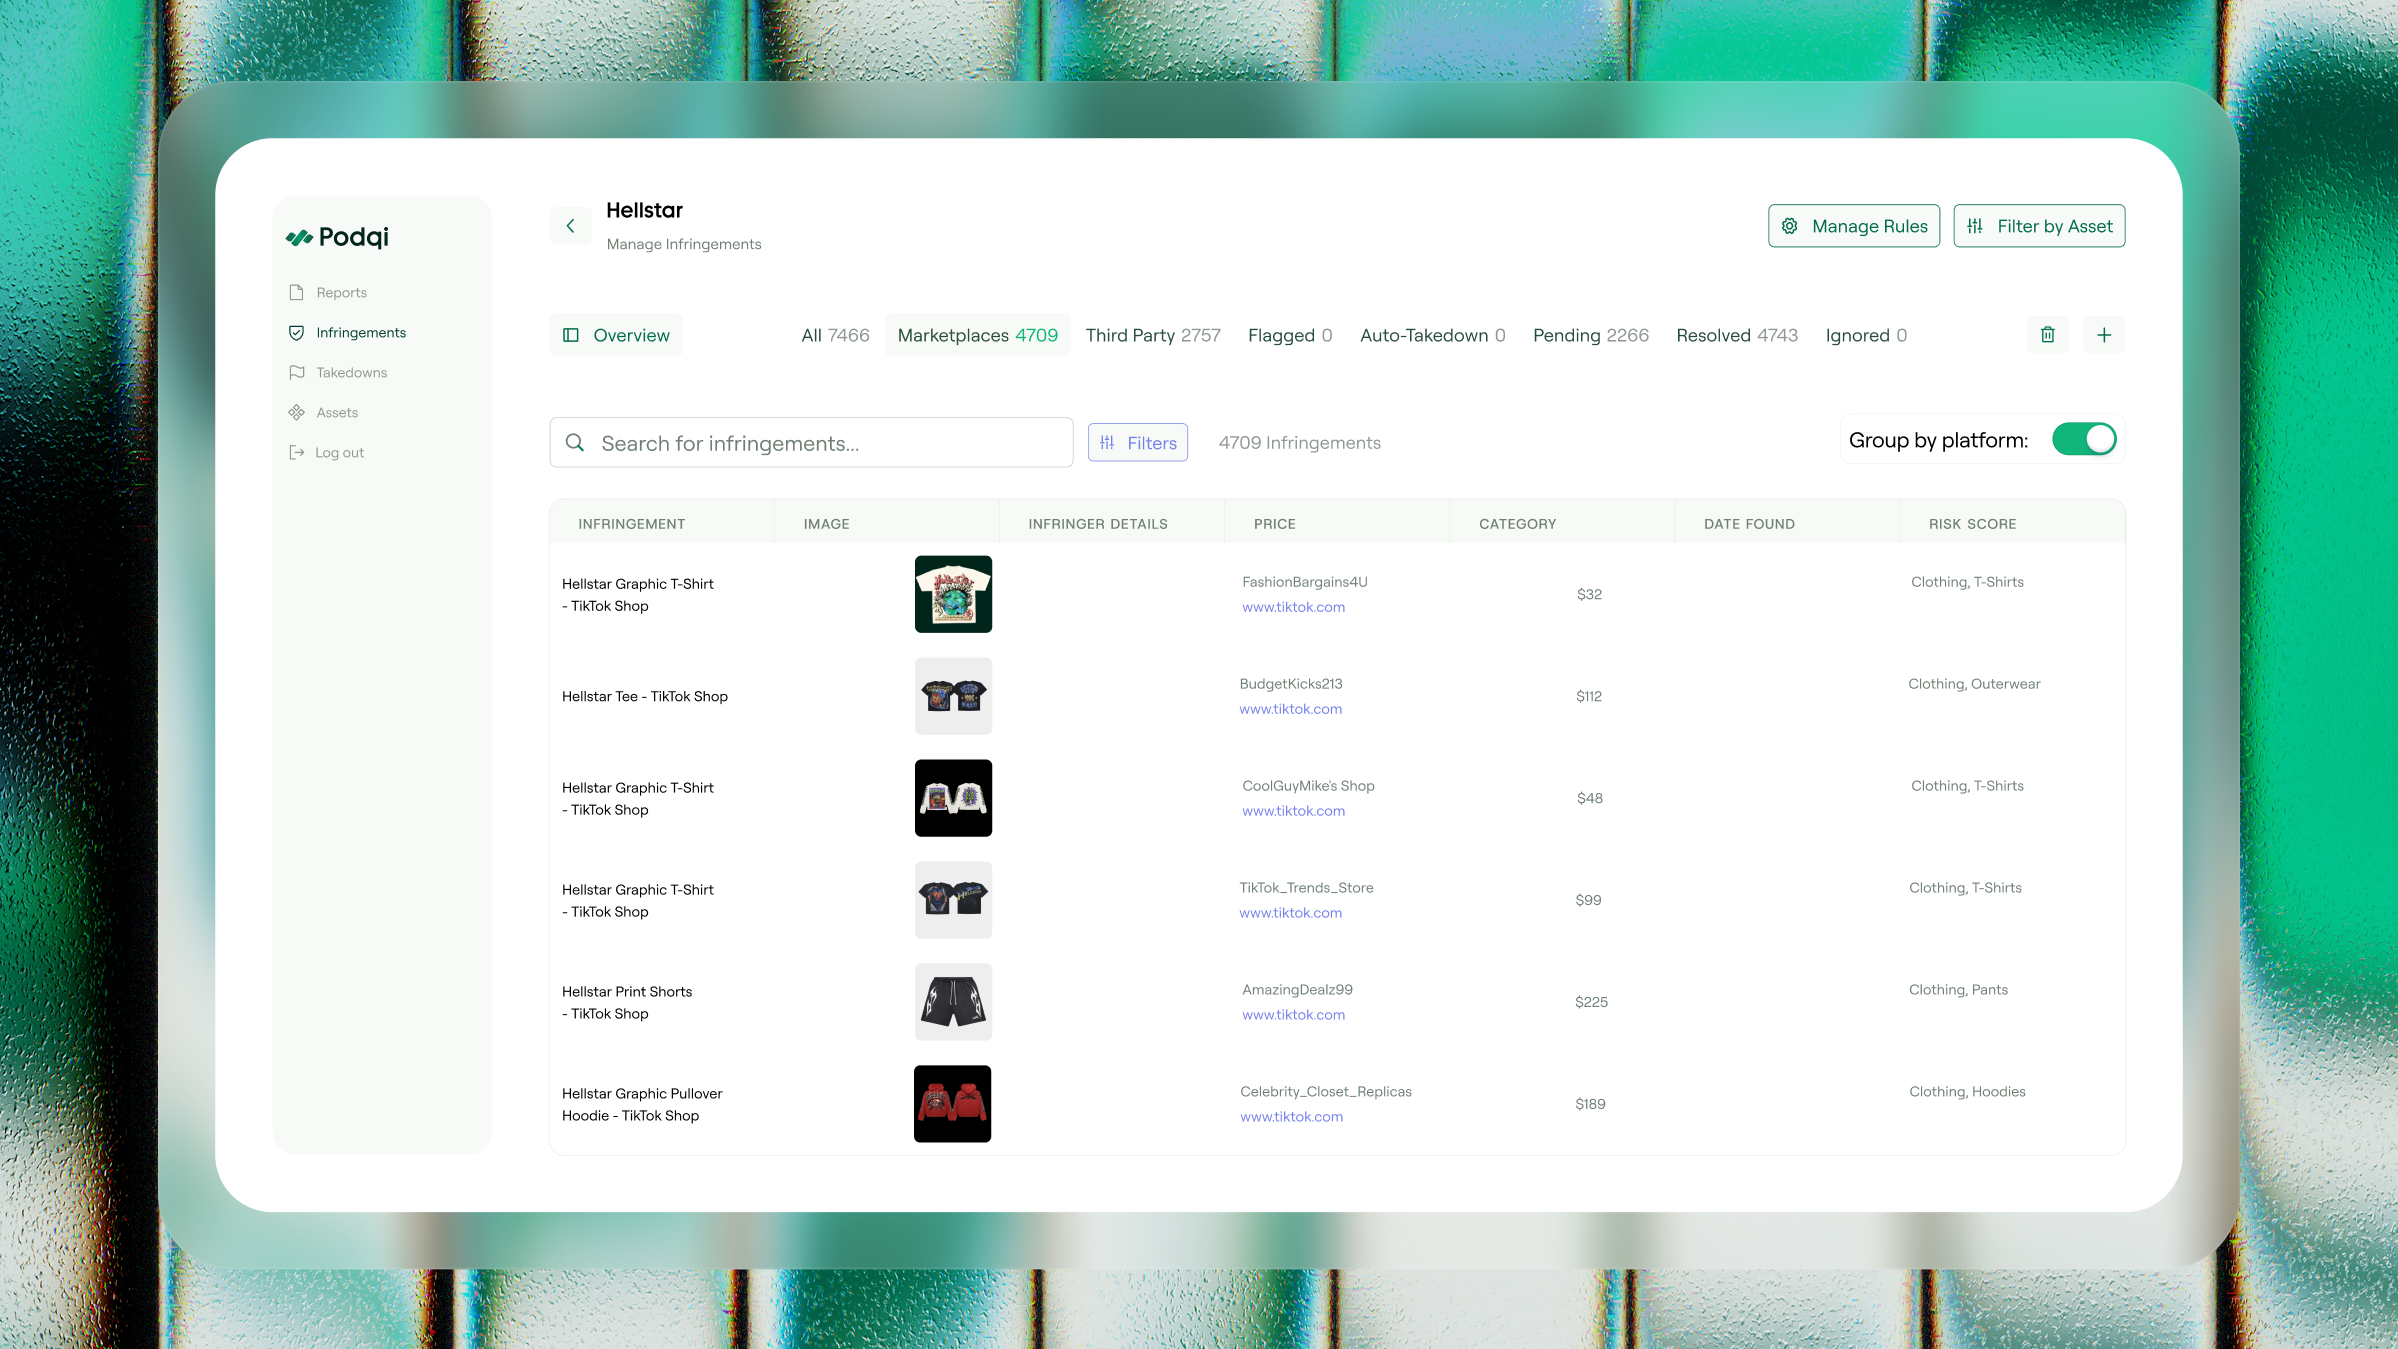Click the trash delete icon
2398x1349 pixels.
click(2047, 335)
